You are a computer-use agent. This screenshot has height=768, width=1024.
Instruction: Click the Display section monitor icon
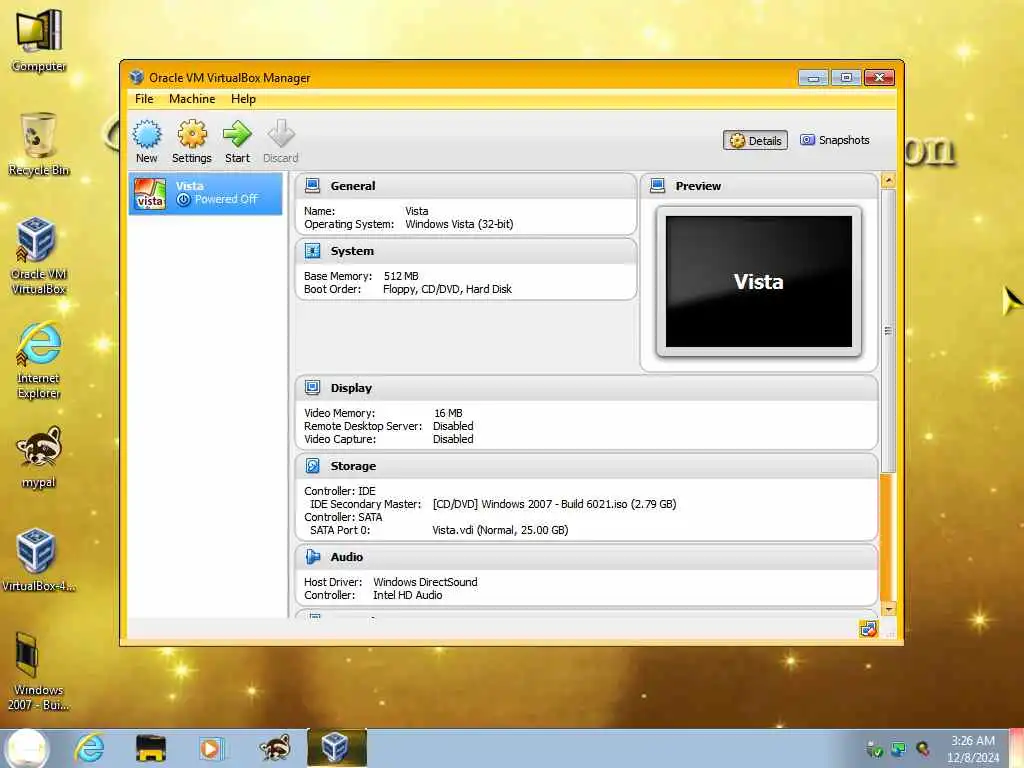[313, 388]
